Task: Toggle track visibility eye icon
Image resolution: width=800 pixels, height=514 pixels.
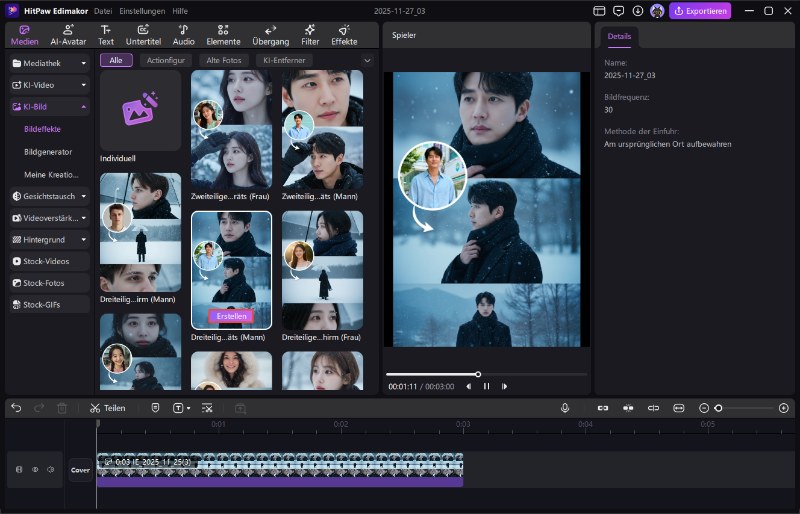Action: click(x=35, y=469)
